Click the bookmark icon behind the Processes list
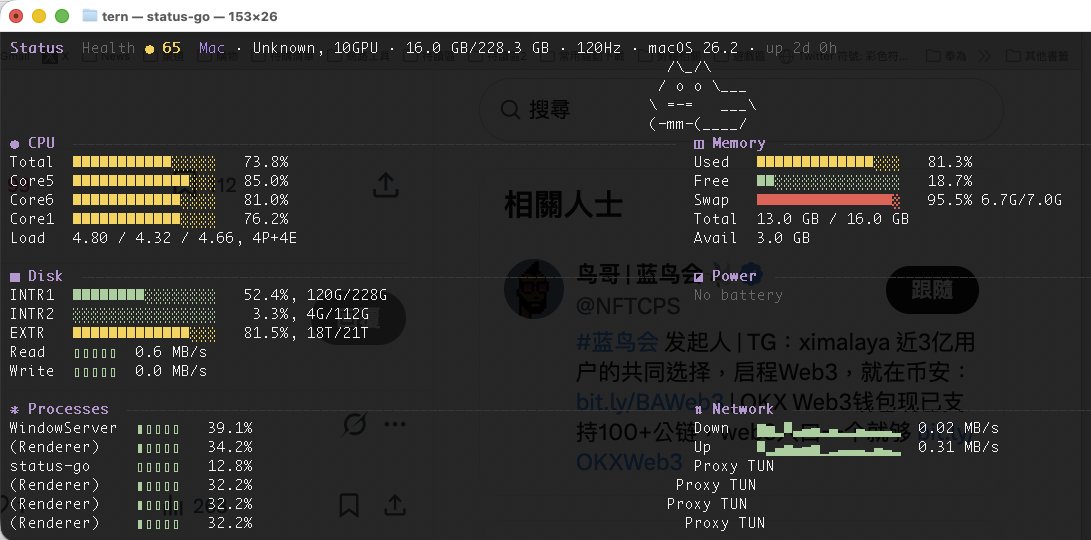Viewport: 1091px width, 540px height. tap(349, 505)
